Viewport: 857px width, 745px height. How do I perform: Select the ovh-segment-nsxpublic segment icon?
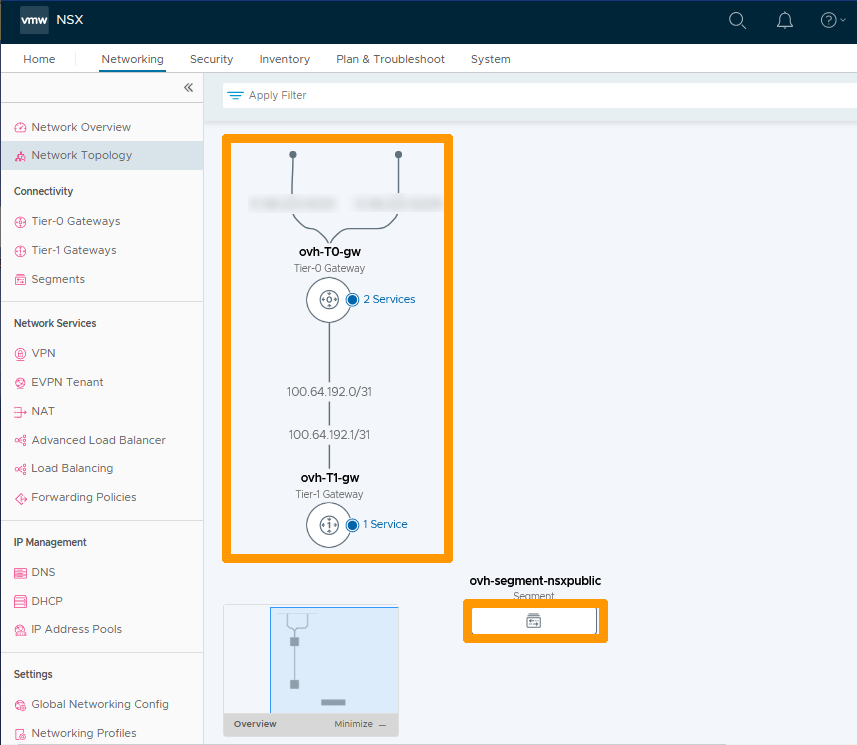click(534, 621)
